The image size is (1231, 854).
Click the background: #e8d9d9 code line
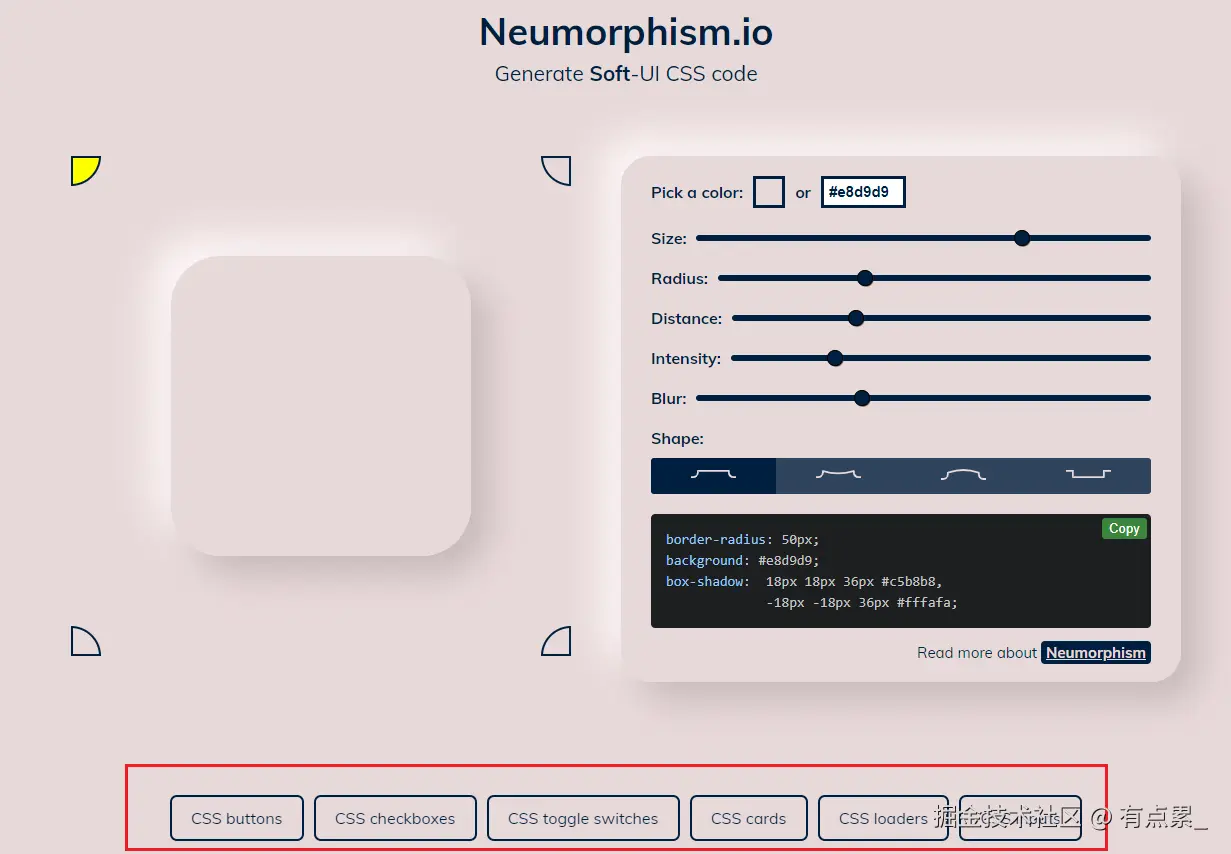(742, 561)
